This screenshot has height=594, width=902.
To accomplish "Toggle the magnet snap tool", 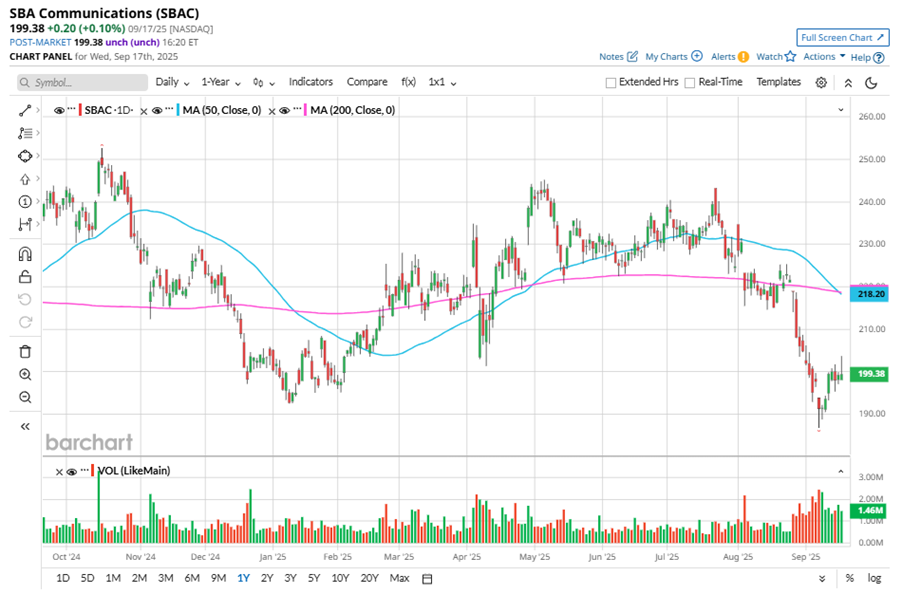I will [x=25, y=254].
